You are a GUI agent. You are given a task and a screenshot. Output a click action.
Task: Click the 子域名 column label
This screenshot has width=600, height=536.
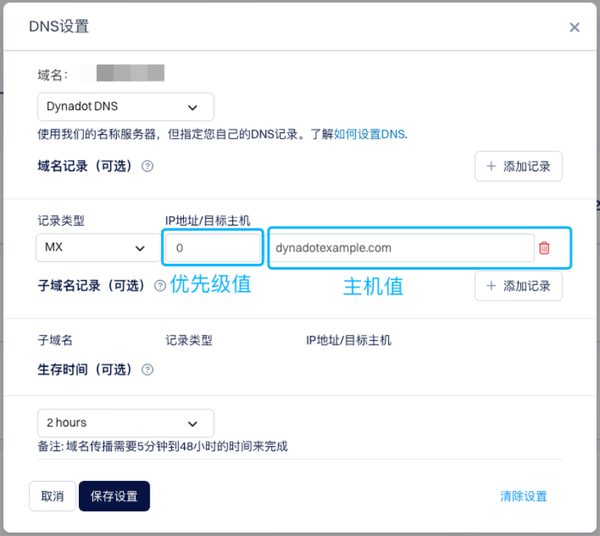click(x=55, y=340)
